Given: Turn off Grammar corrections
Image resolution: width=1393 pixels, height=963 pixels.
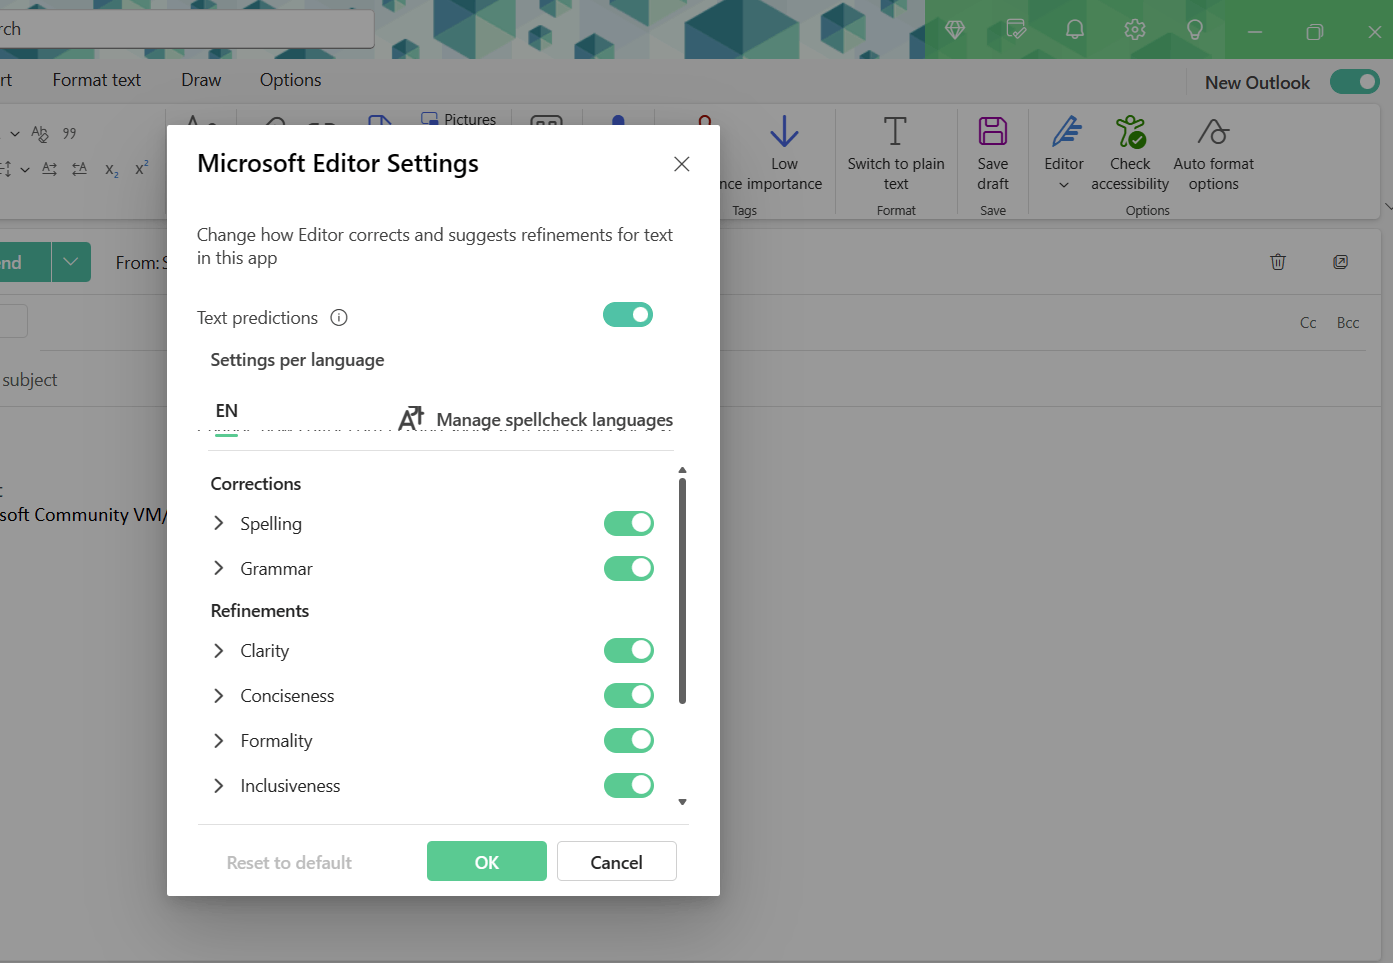Looking at the screenshot, I should (x=629, y=568).
